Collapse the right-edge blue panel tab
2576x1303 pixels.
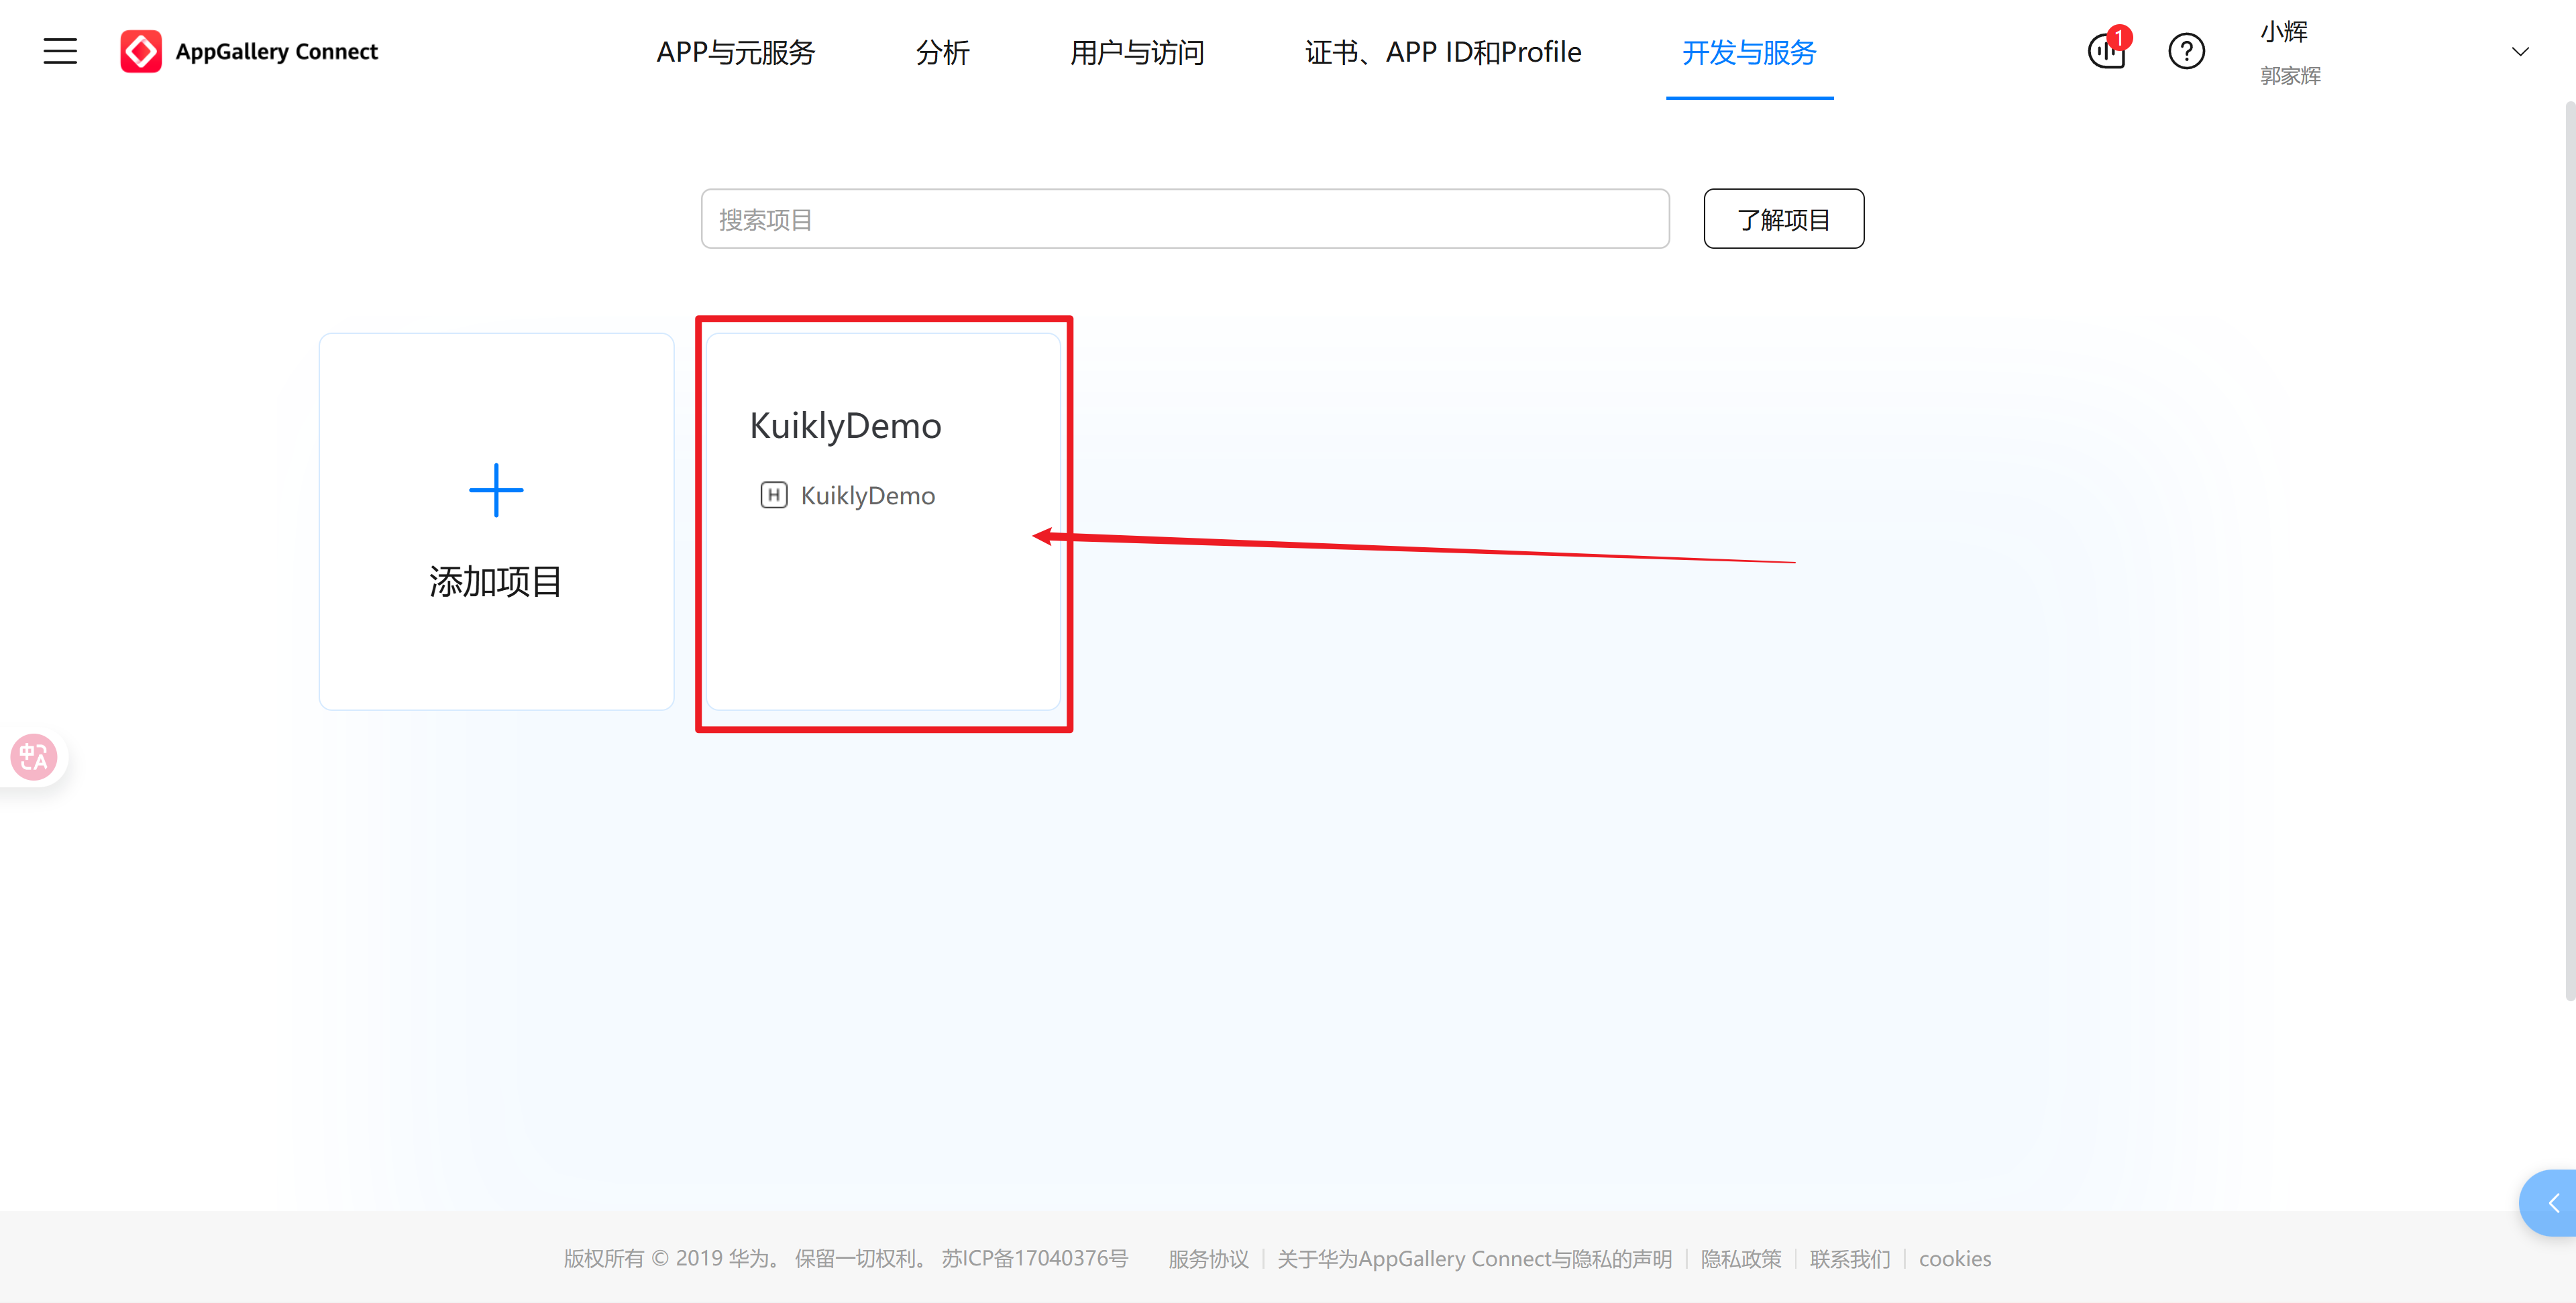(x=2556, y=1203)
